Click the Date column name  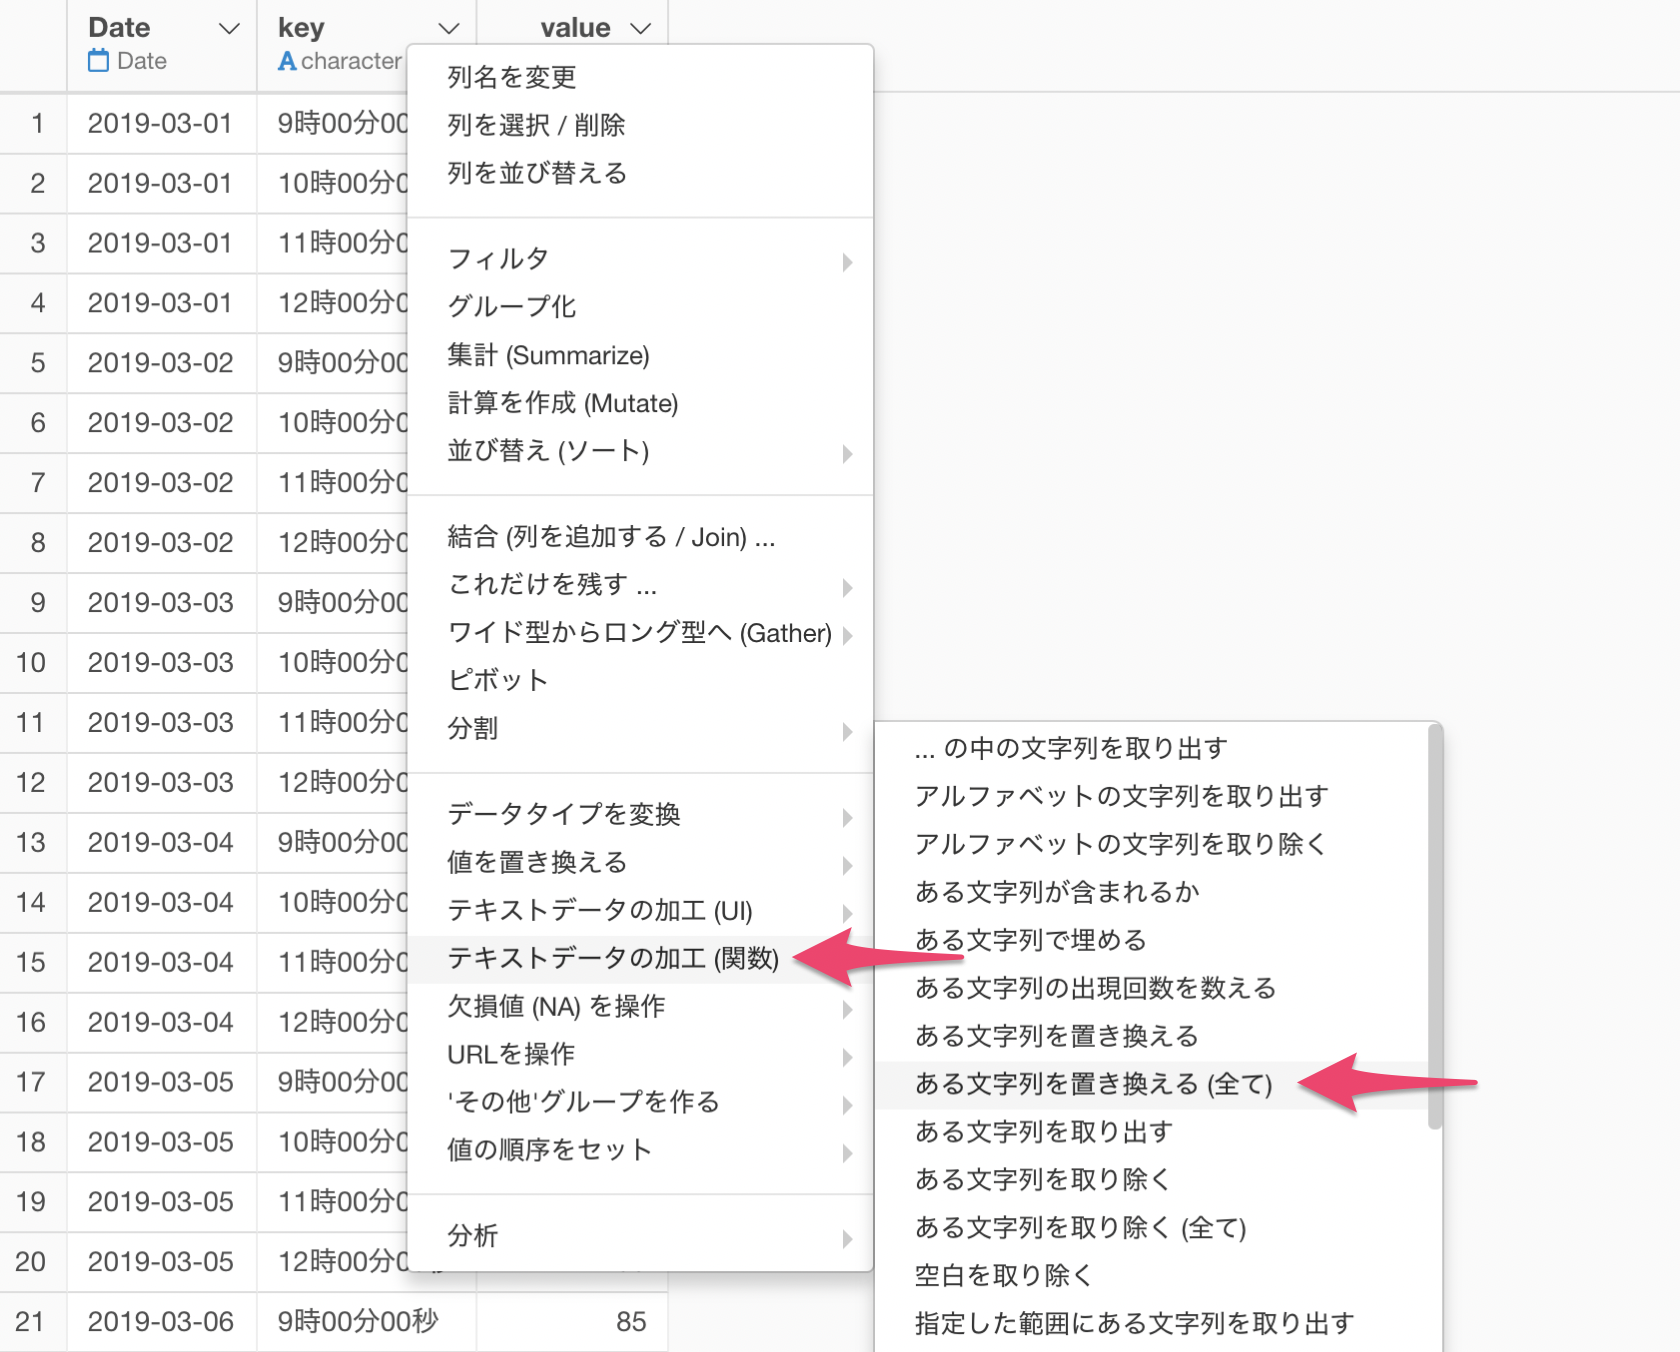coord(119,28)
